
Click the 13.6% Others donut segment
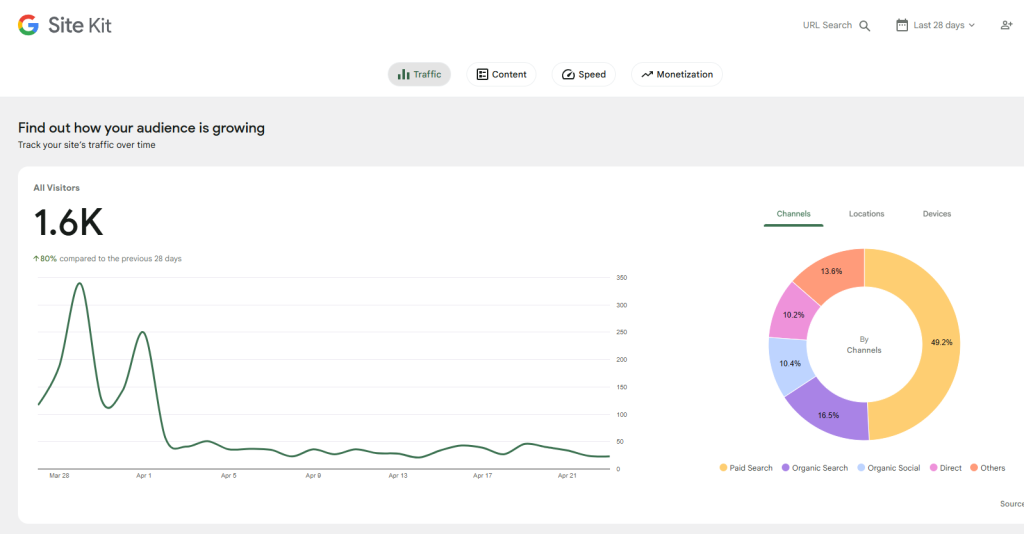830,271
